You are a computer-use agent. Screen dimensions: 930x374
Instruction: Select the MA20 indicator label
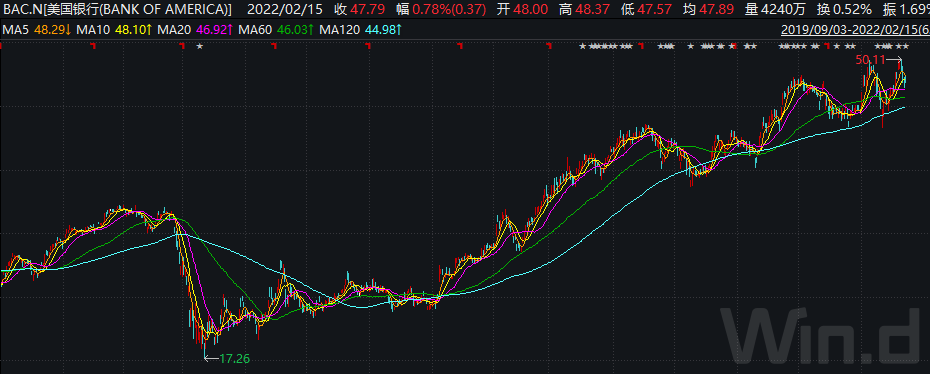point(173,29)
